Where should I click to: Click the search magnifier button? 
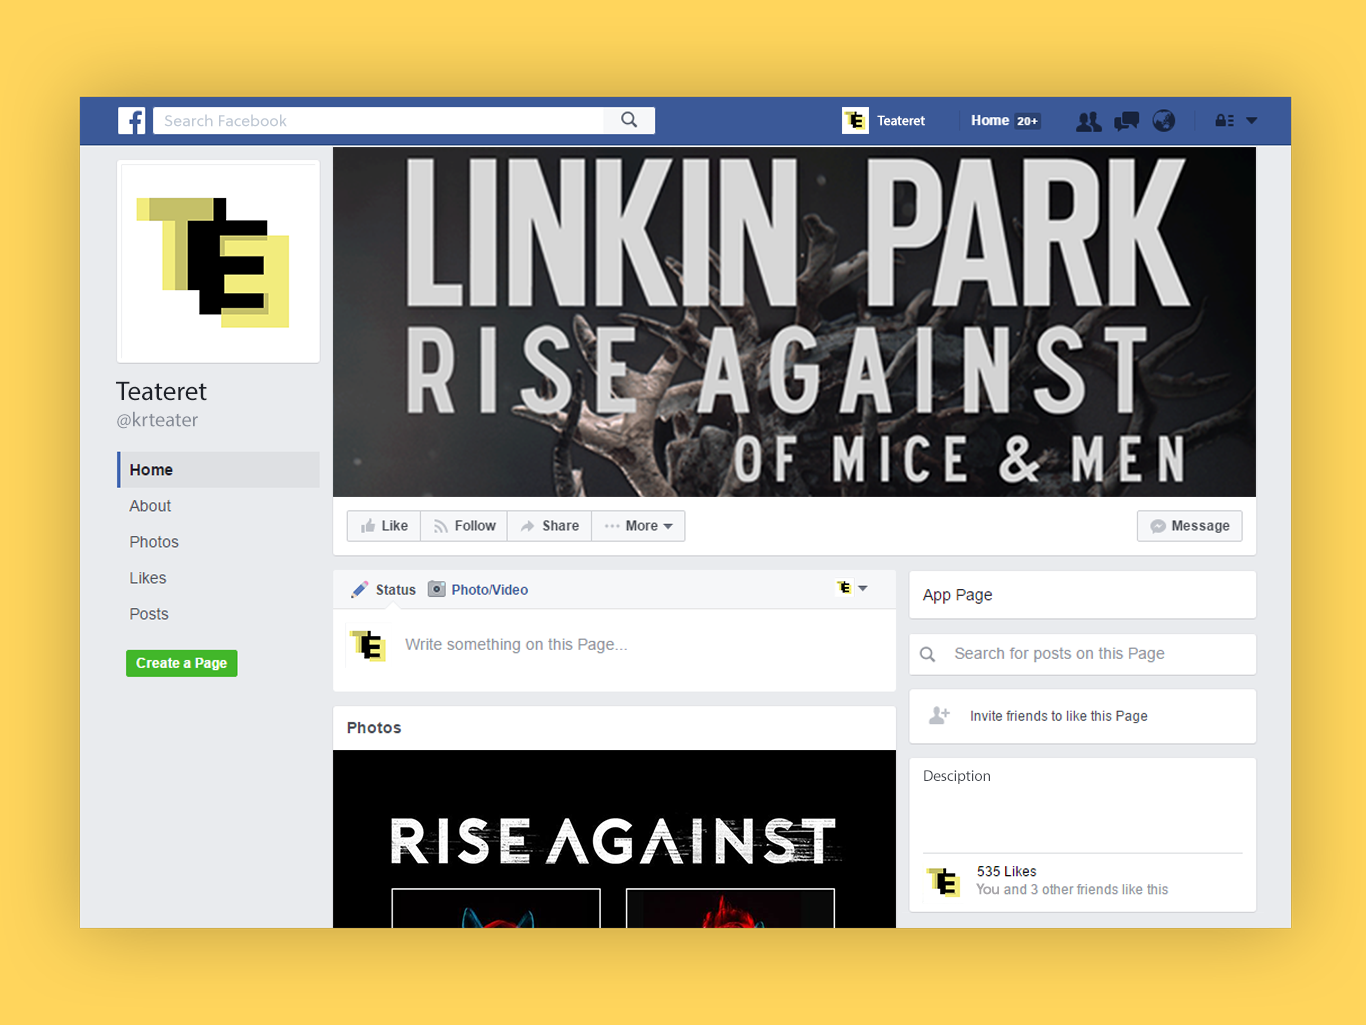click(x=629, y=120)
